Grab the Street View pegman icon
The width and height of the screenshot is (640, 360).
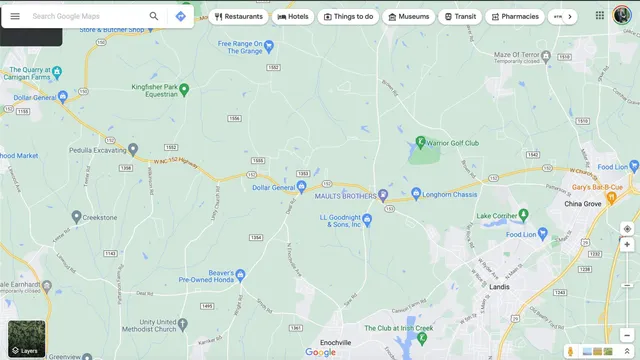pos(571,351)
